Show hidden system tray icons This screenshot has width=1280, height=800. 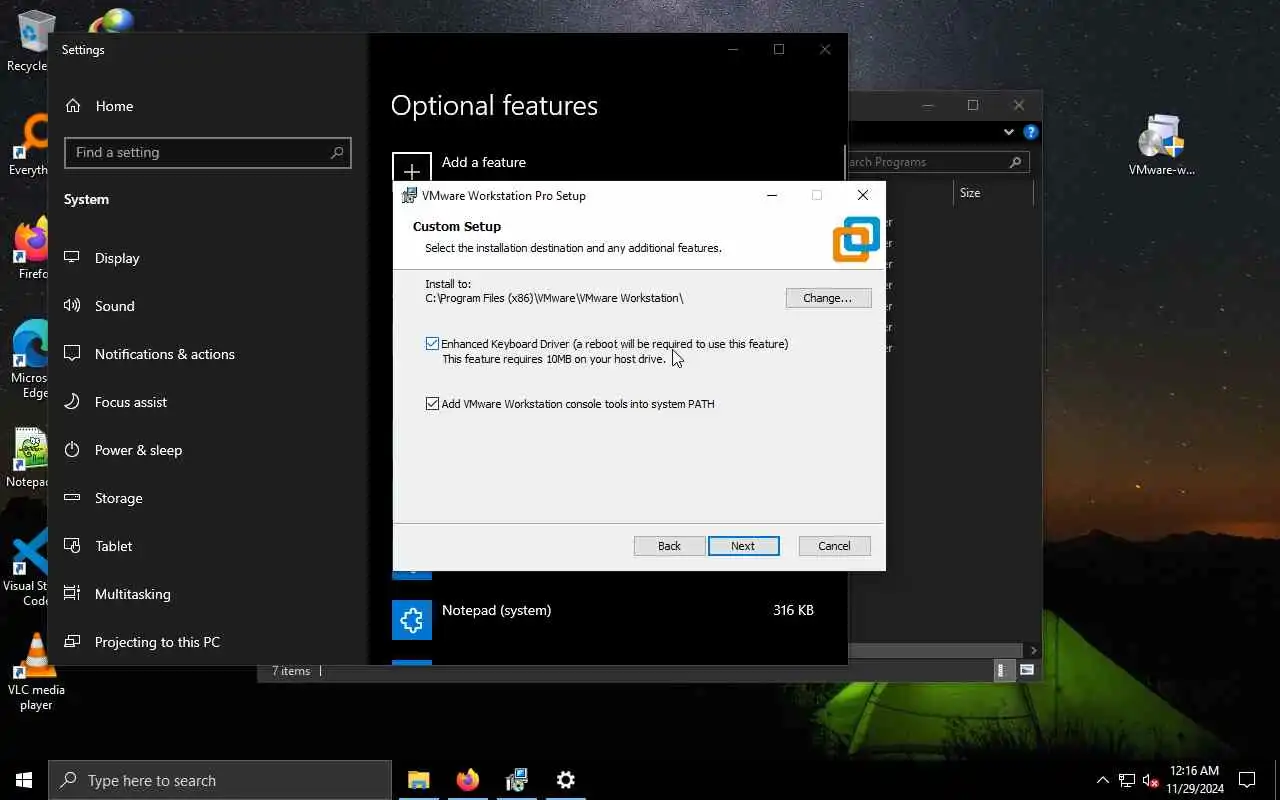[1103, 780]
